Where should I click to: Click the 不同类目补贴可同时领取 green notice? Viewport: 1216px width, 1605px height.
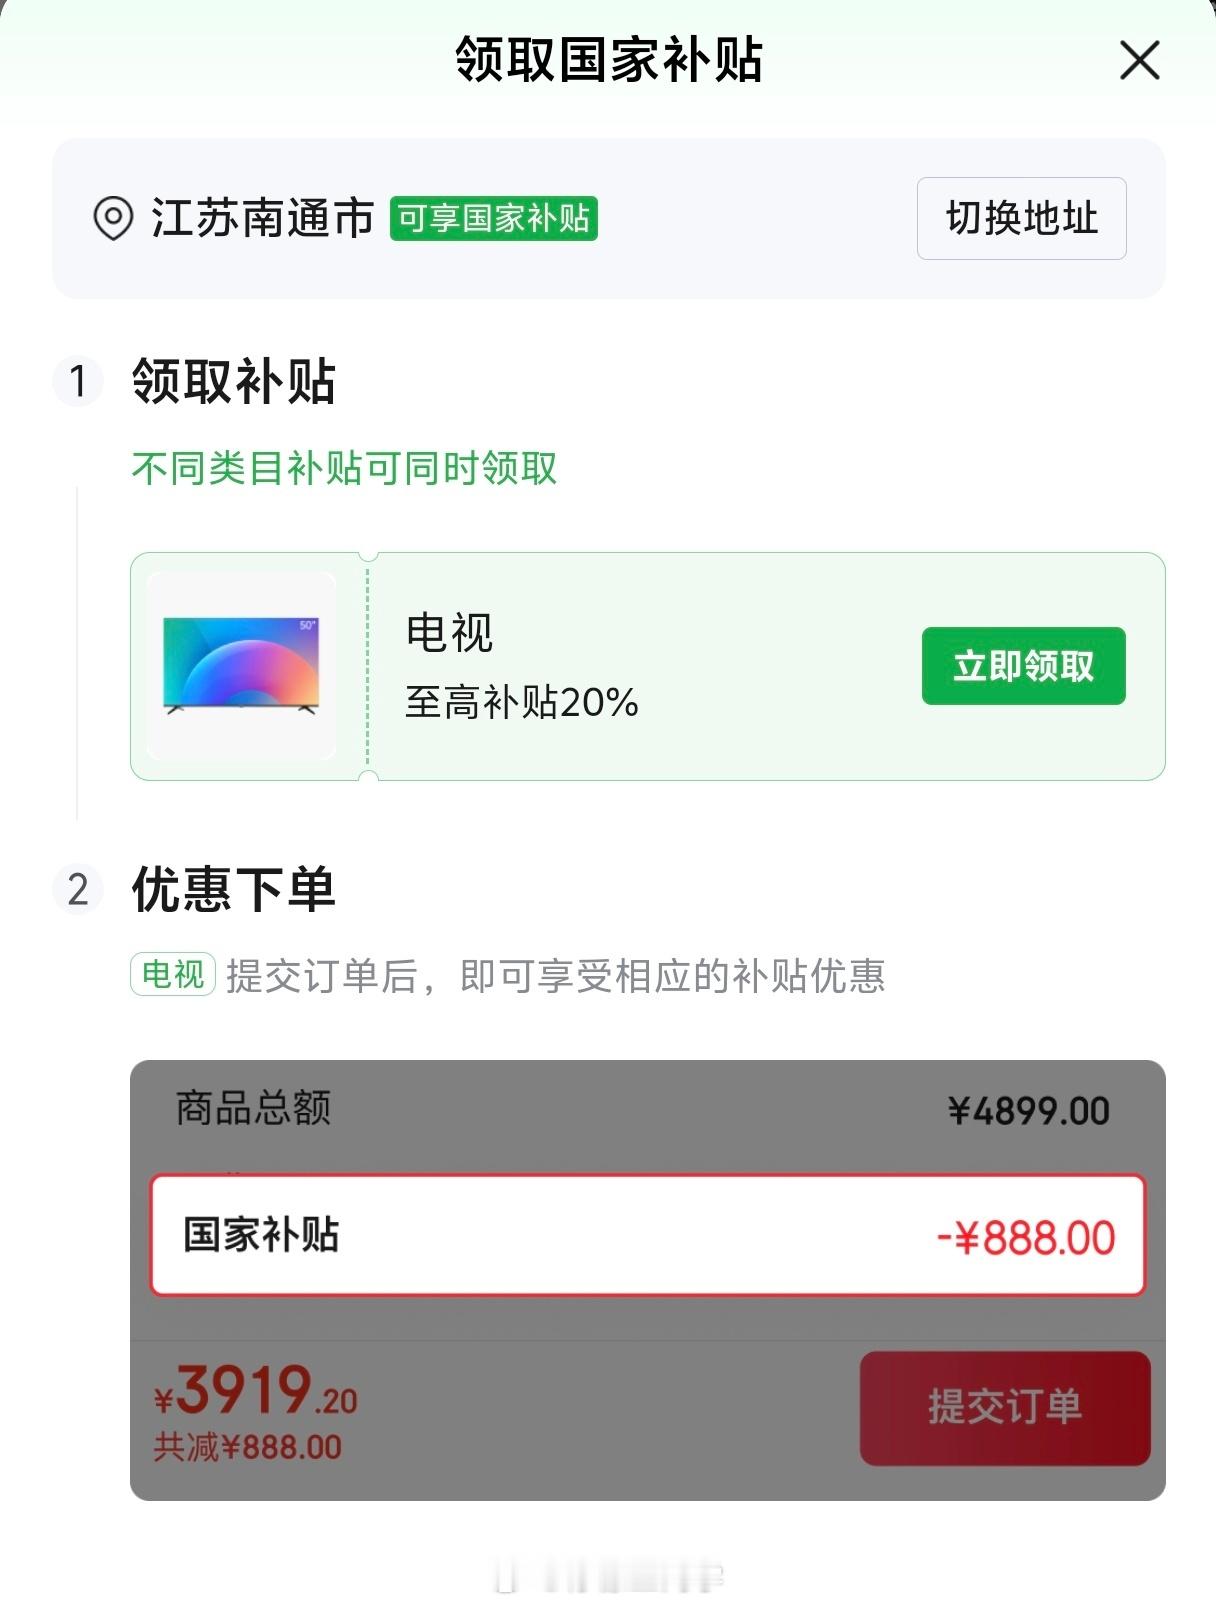click(x=344, y=468)
